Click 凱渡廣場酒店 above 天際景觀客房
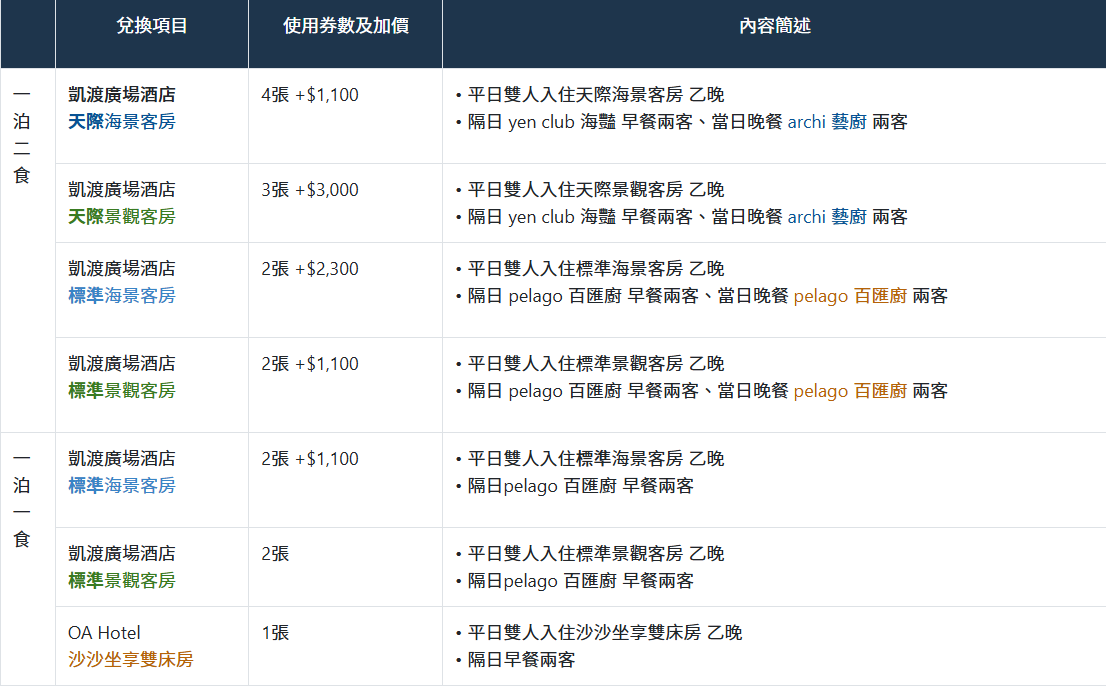The width and height of the screenshot is (1106, 687). click(121, 190)
